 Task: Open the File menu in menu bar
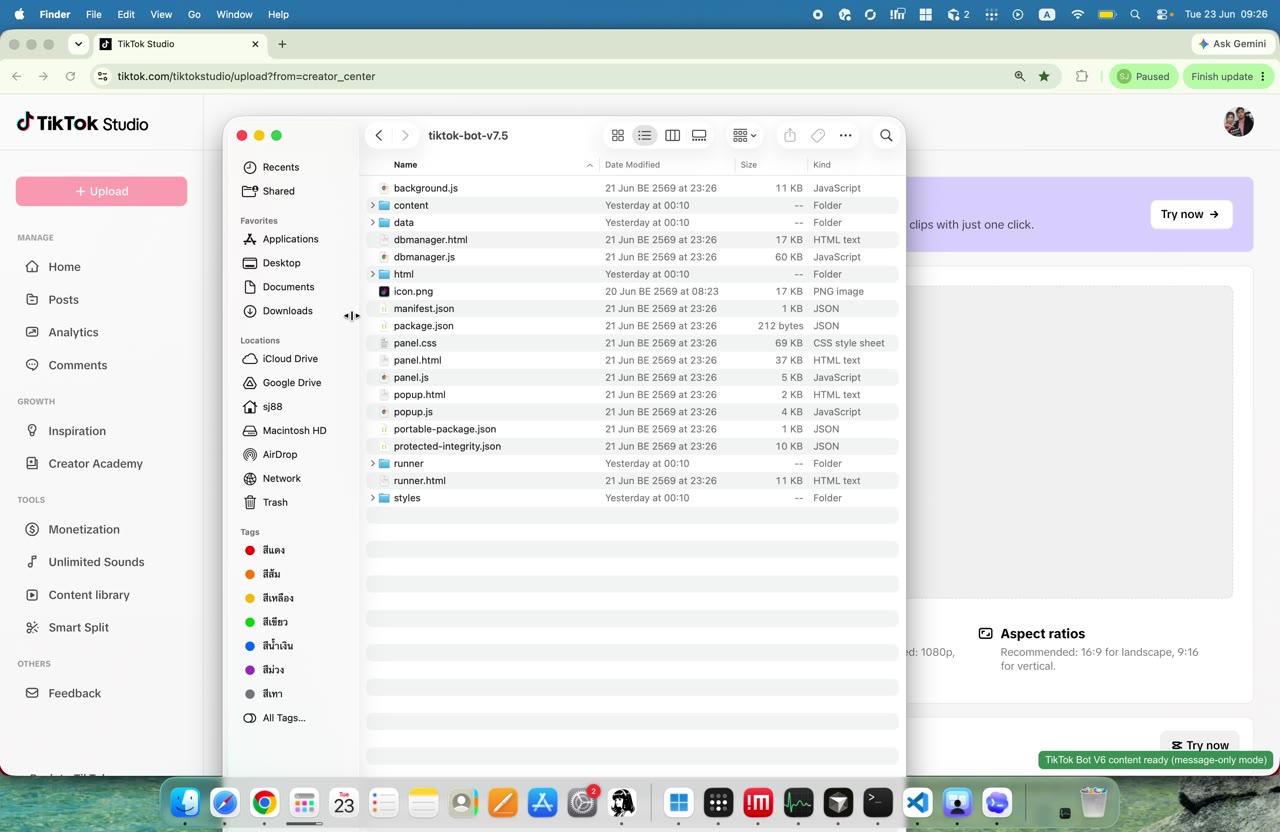(x=93, y=15)
